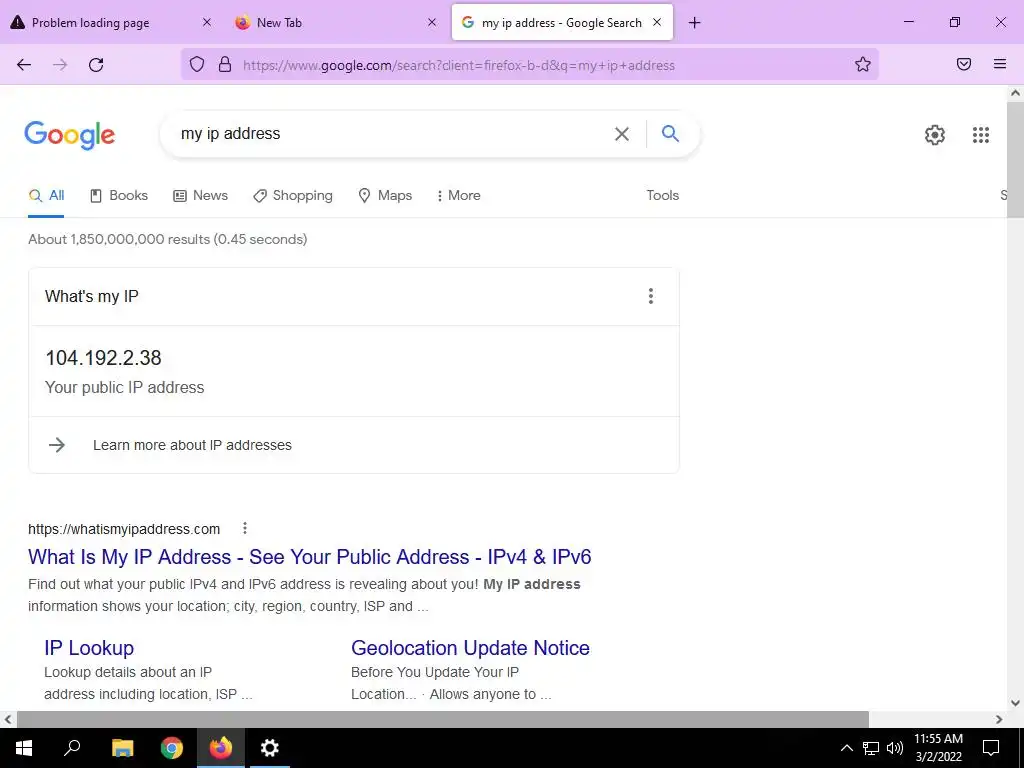Viewport: 1024px width, 768px height.
Task: Open the Firefox application menu
Action: pyautogui.click(x=1000, y=64)
